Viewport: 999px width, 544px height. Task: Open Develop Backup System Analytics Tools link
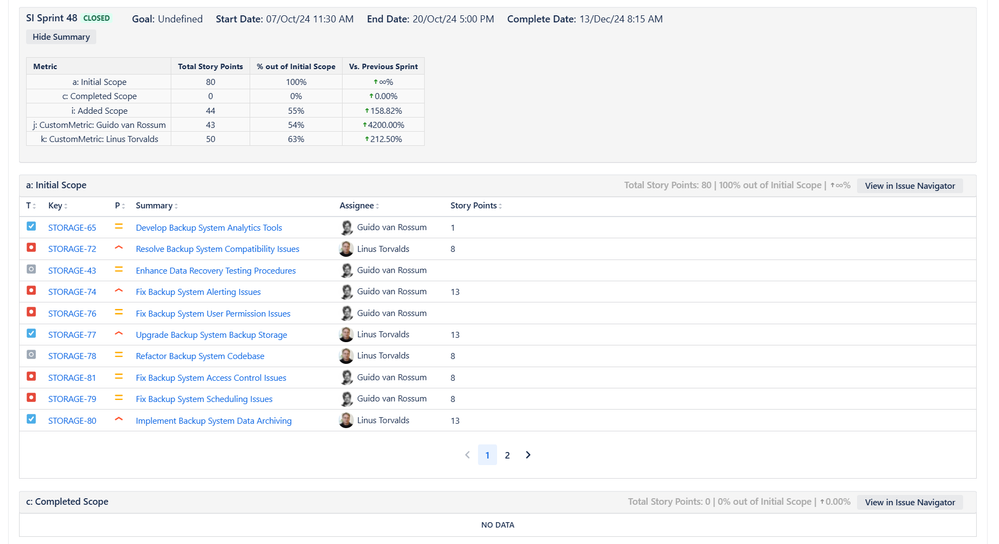(208, 227)
